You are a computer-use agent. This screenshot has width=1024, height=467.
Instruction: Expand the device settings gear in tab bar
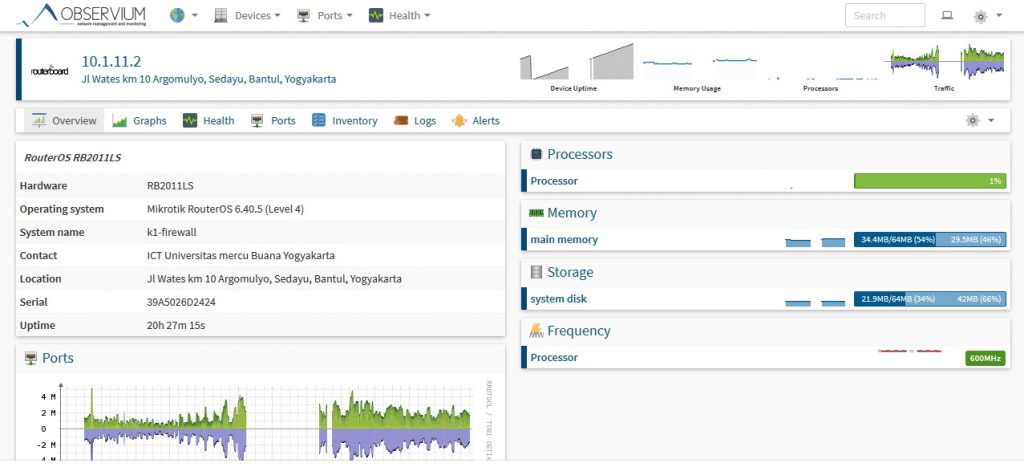coord(978,120)
